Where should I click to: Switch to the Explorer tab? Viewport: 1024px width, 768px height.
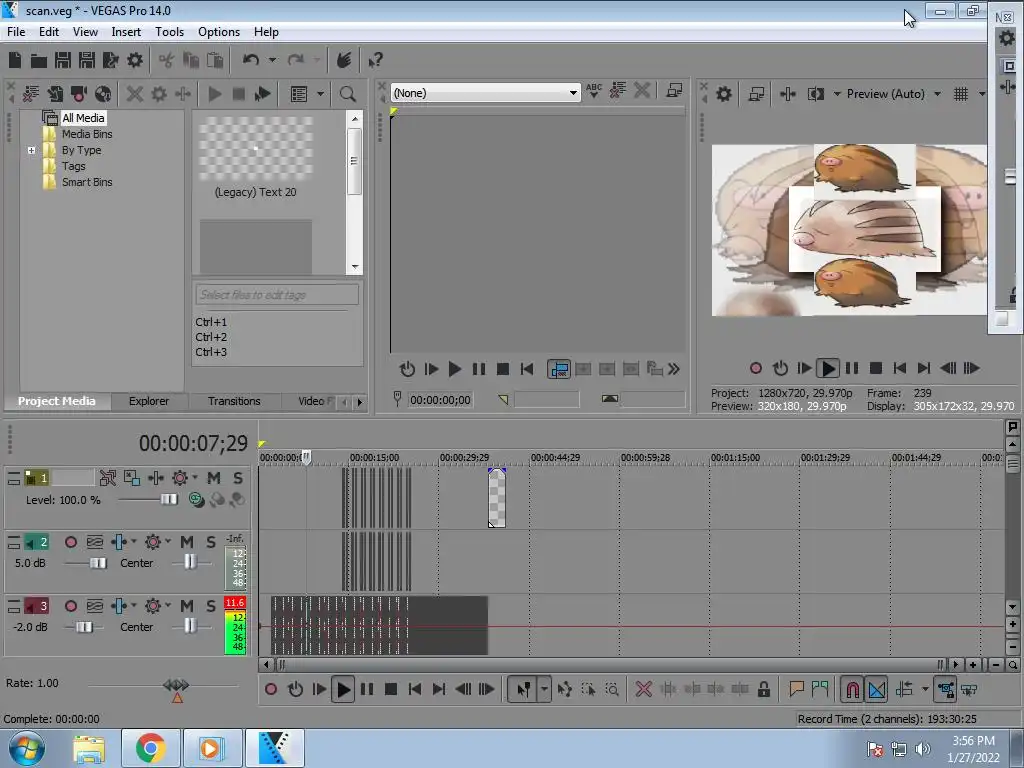click(149, 401)
